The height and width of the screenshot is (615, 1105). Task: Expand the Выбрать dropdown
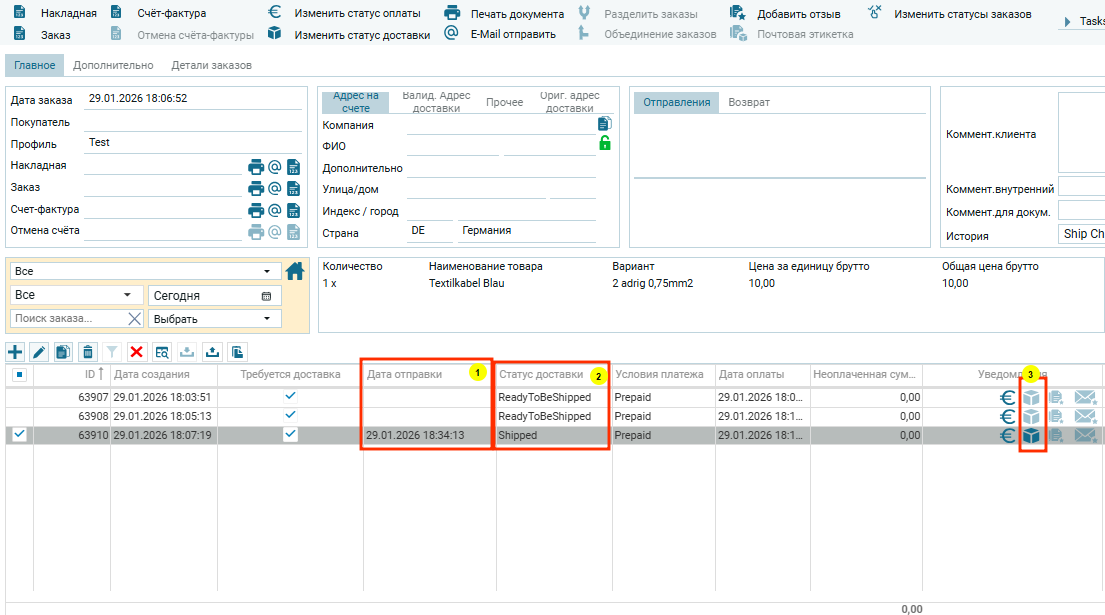(214, 319)
